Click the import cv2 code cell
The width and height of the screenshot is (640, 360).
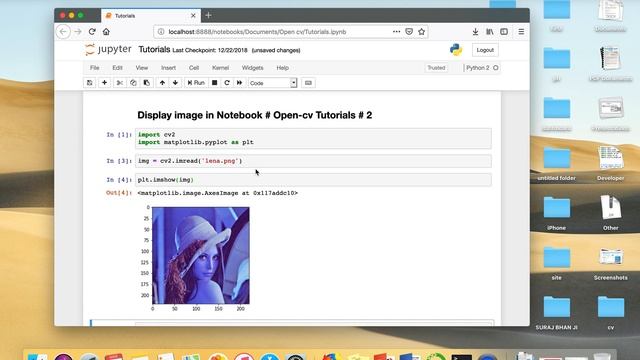[313, 138]
